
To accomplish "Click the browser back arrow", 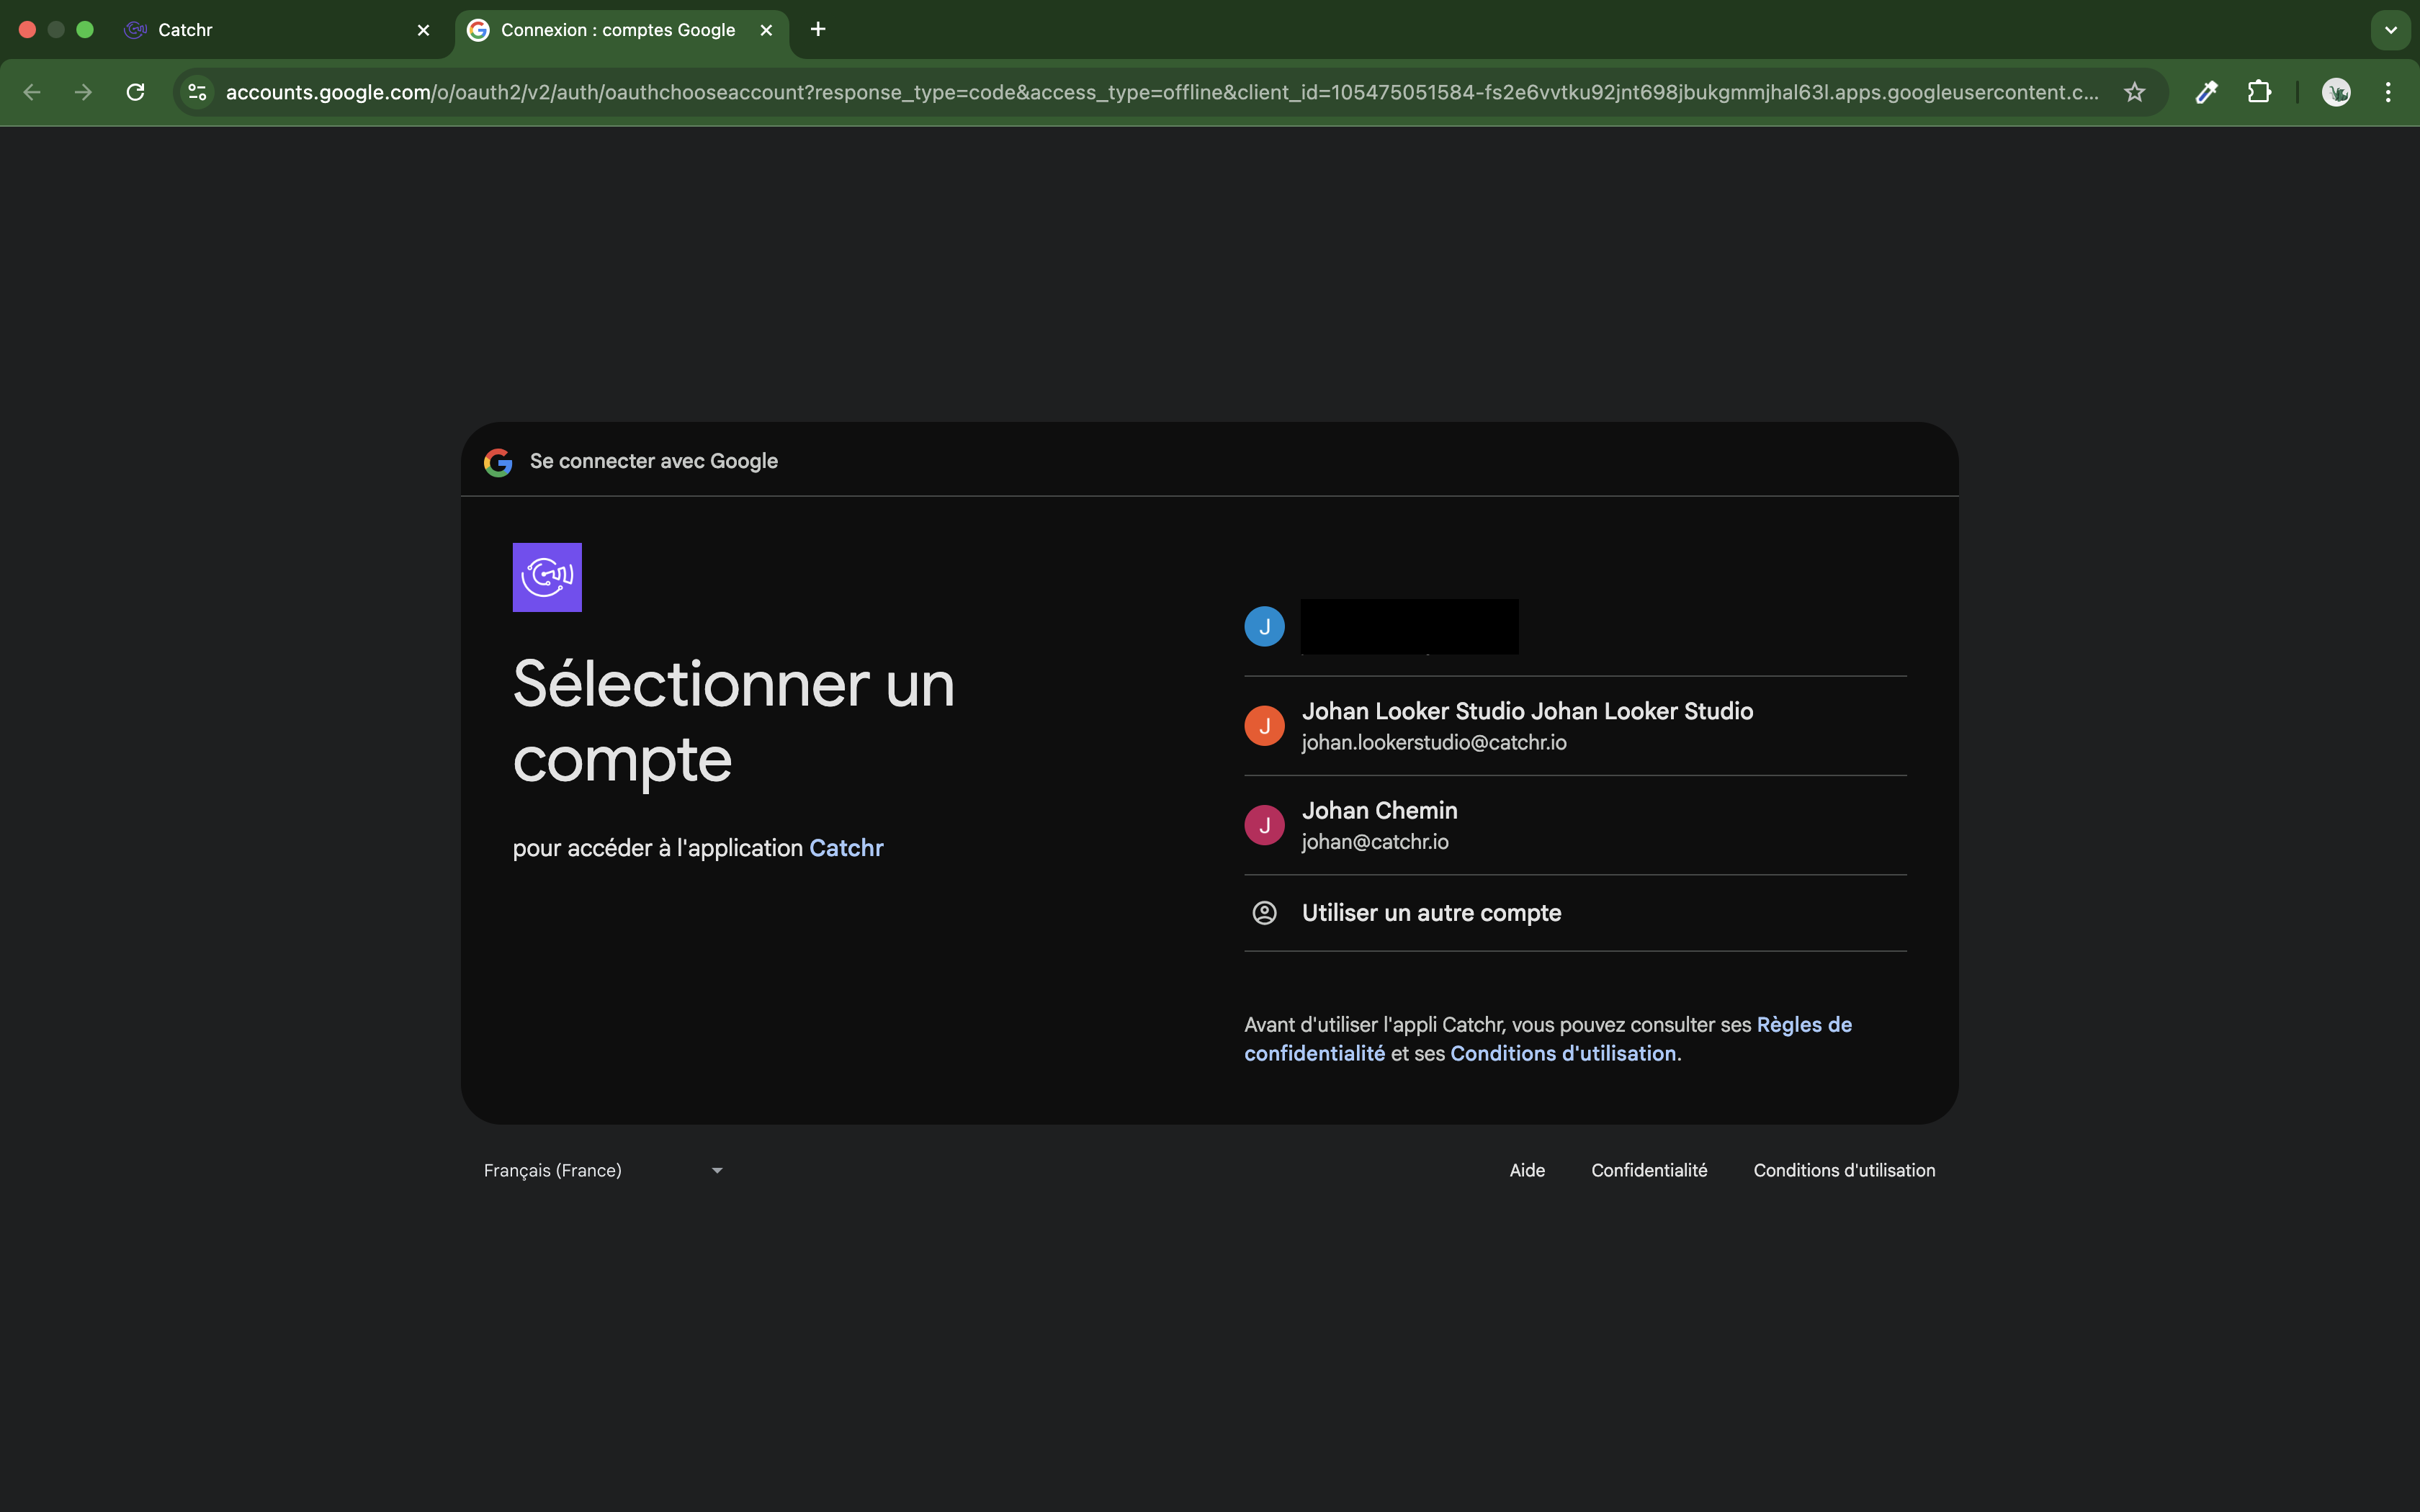I will pos(32,92).
